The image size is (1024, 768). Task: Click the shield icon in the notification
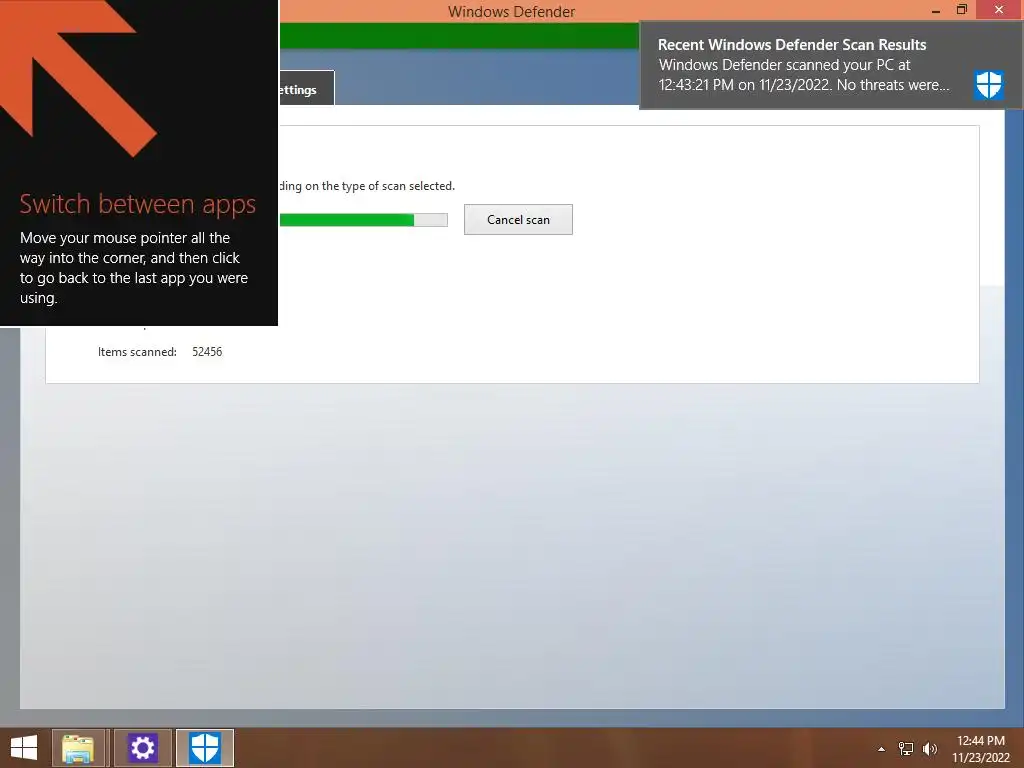(x=988, y=85)
